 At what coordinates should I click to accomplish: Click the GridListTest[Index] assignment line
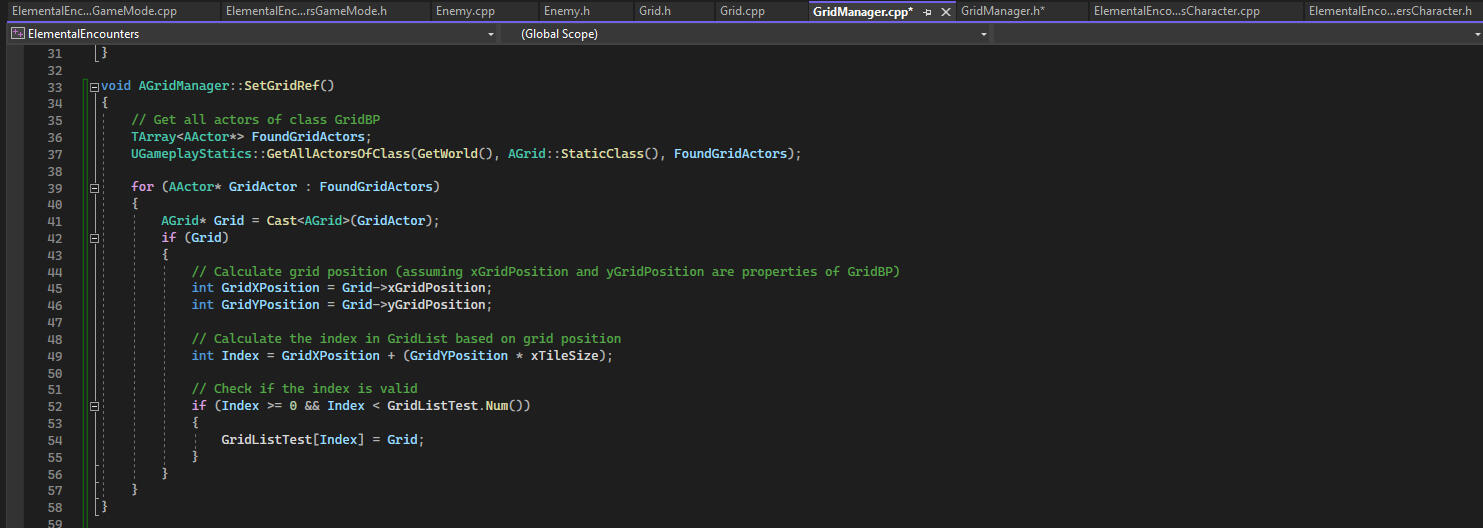click(x=322, y=440)
